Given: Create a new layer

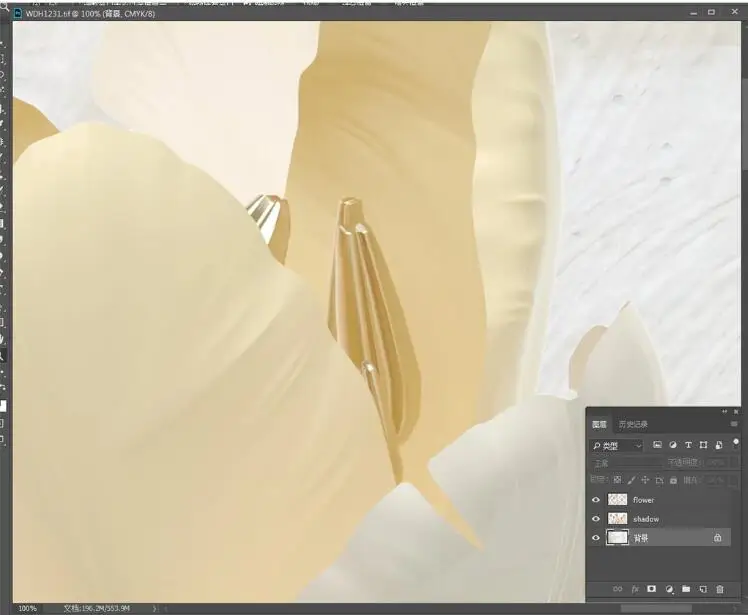Looking at the screenshot, I should (x=703, y=589).
